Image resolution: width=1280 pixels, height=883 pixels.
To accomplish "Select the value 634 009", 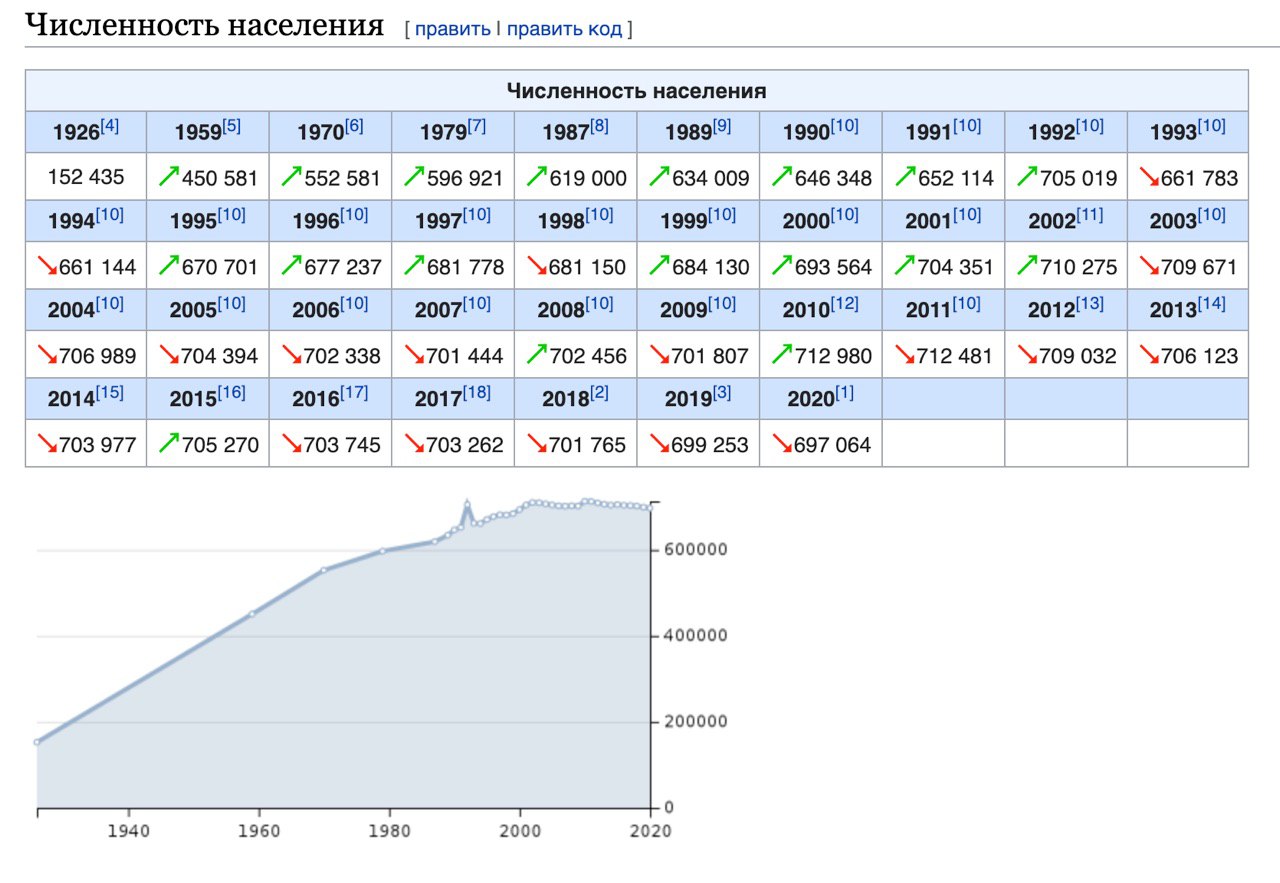I will 709,178.
